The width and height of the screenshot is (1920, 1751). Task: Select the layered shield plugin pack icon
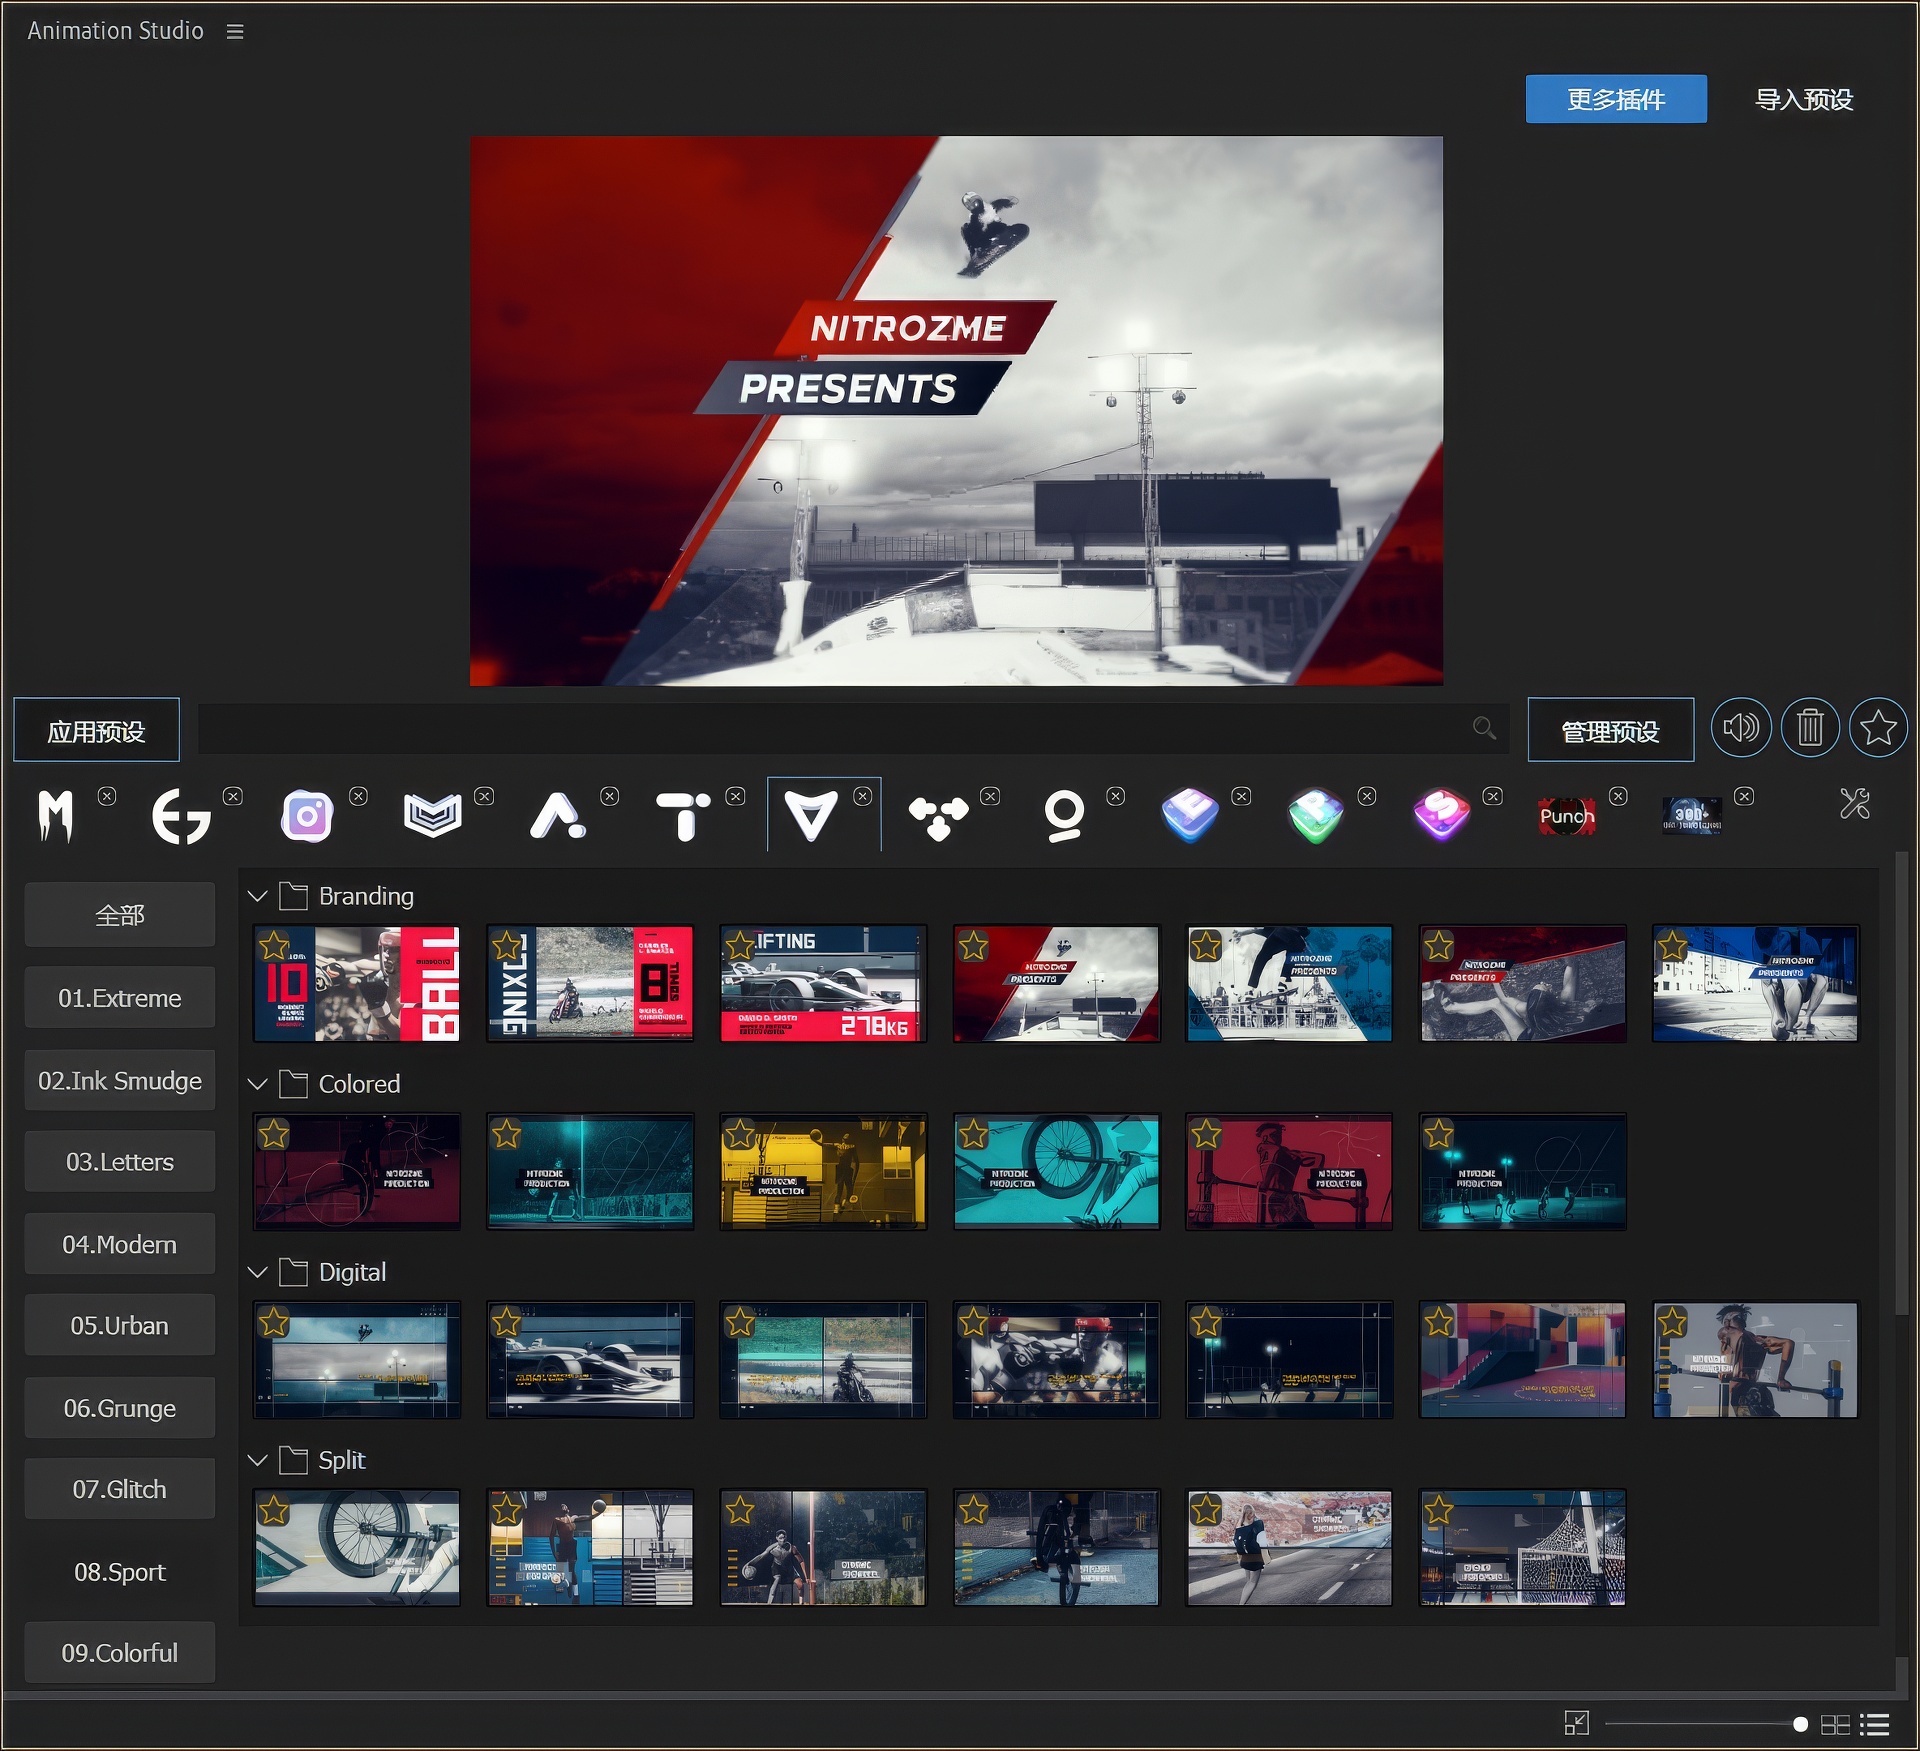[x=432, y=816]
